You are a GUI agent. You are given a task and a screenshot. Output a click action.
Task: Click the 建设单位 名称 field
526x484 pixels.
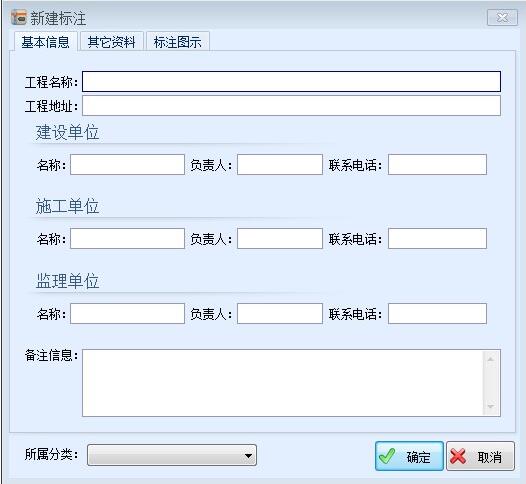127,164
